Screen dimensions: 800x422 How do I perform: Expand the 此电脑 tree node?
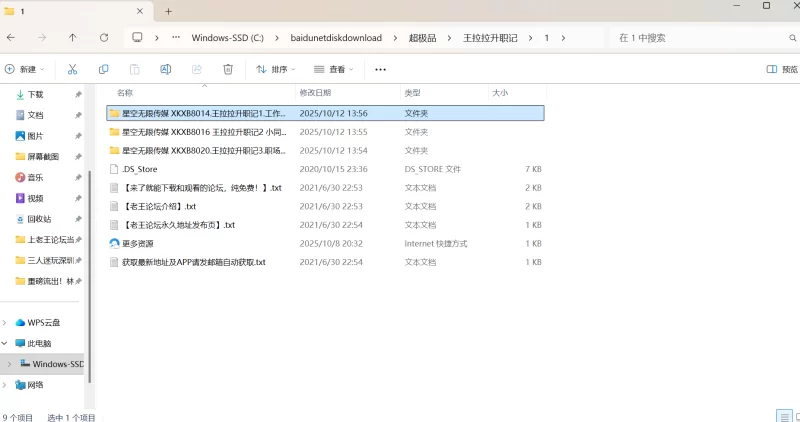tap(7, 343)
